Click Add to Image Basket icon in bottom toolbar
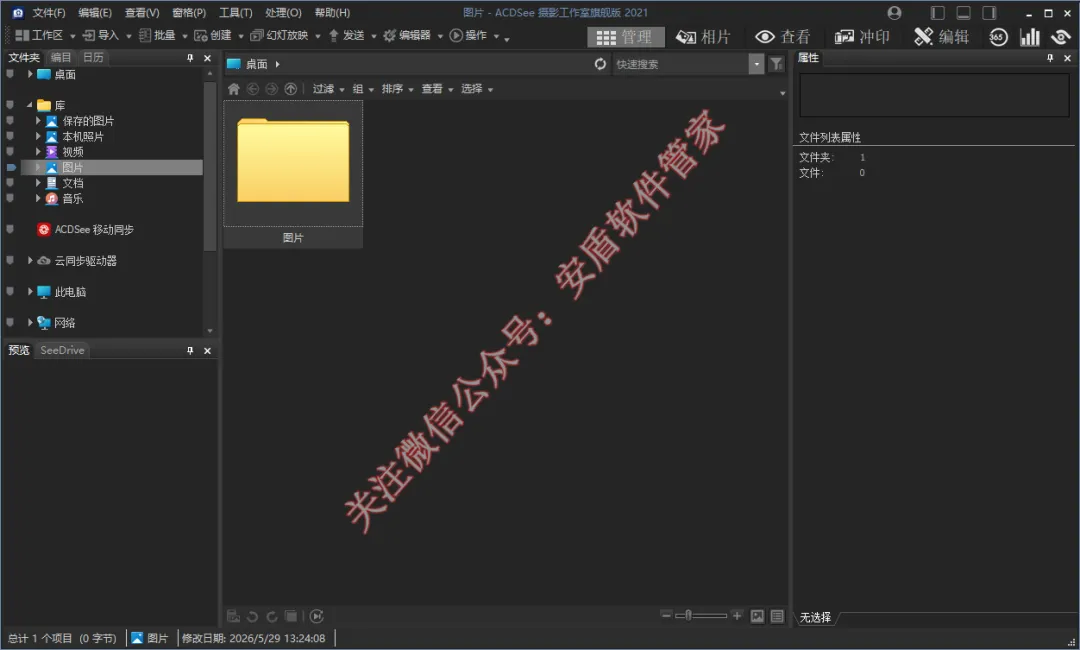This screenshot has height=650, width=1080. [233, 616]
